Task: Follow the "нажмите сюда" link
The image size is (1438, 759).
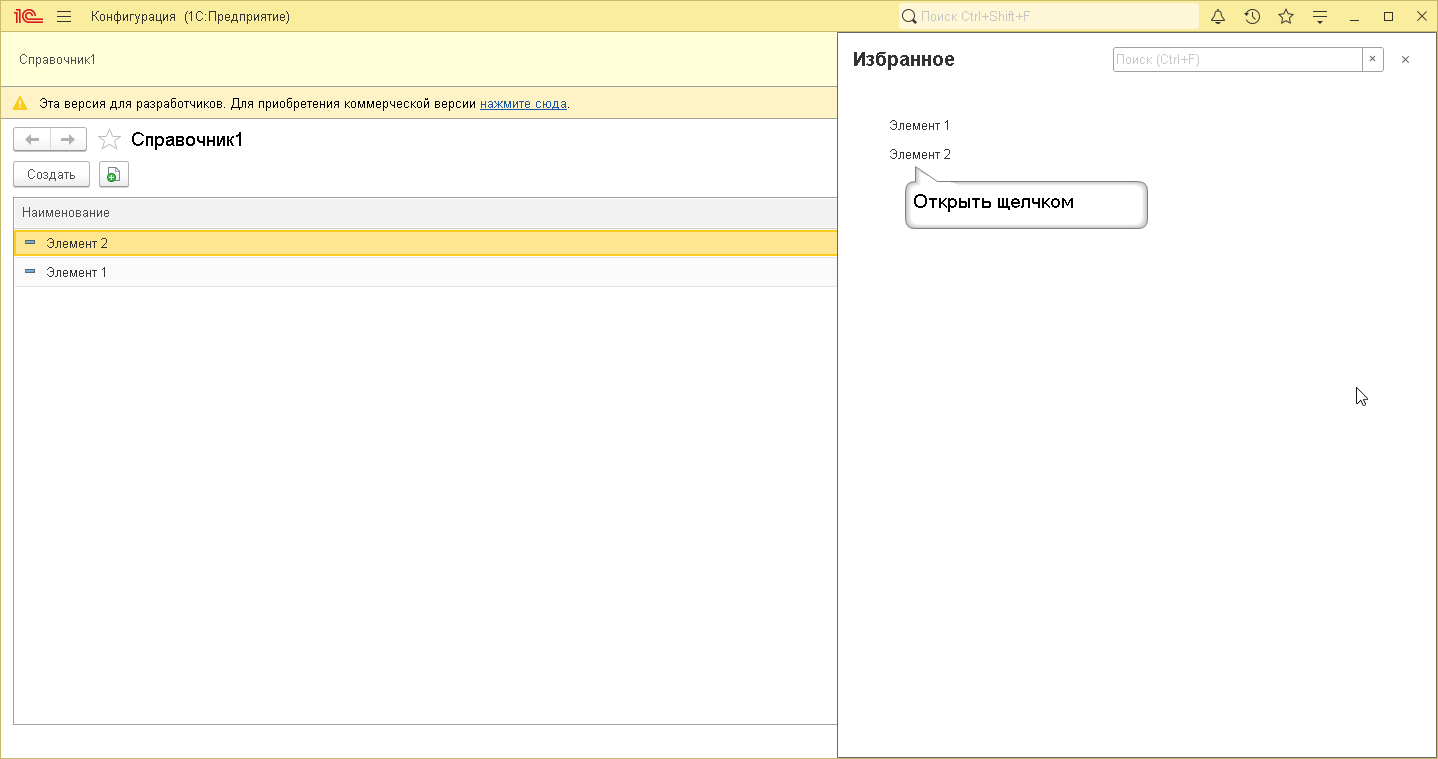Action: [523, 104]
